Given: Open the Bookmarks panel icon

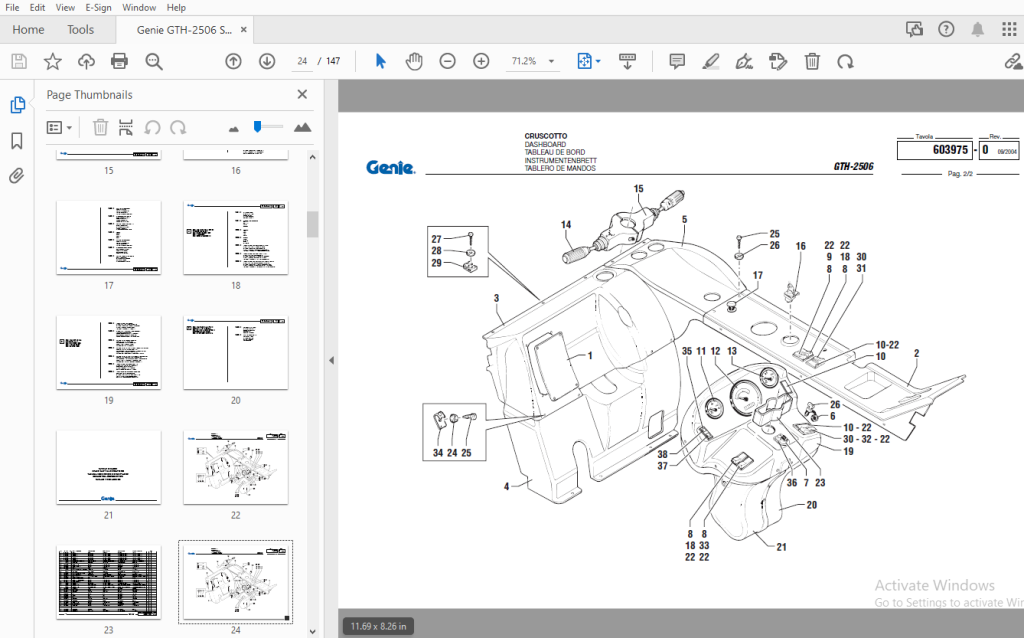Looking at the screenshot, I should pyautogui.click(x=17, y=140).
